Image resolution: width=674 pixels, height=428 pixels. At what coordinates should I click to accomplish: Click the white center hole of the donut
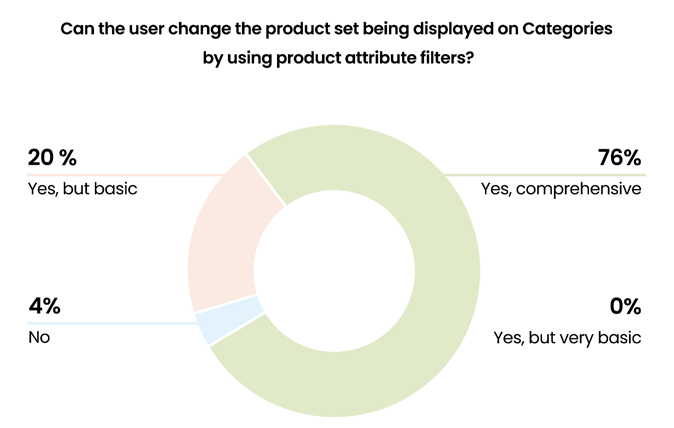(x=334, y=271)
